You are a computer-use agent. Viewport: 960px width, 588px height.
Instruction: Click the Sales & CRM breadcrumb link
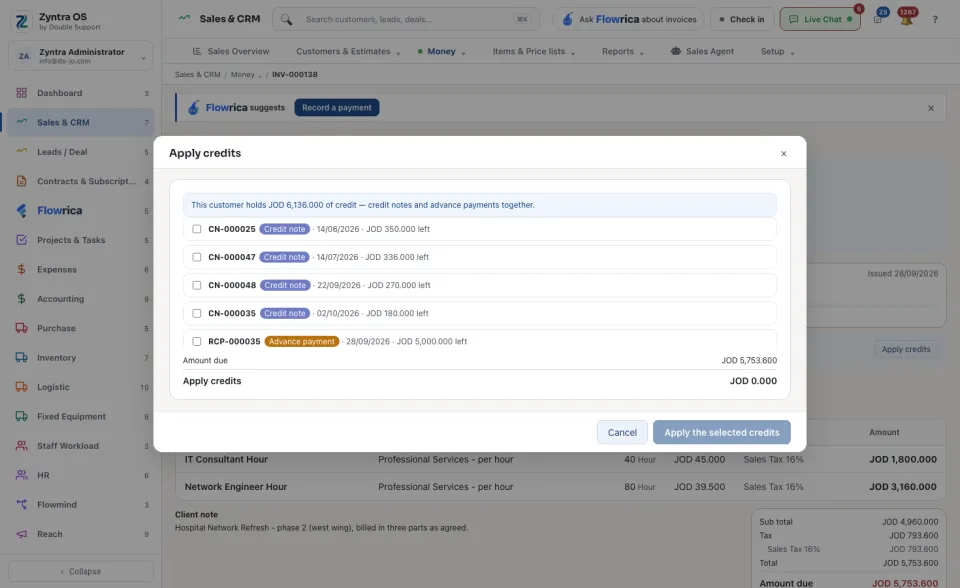[197, 75]
